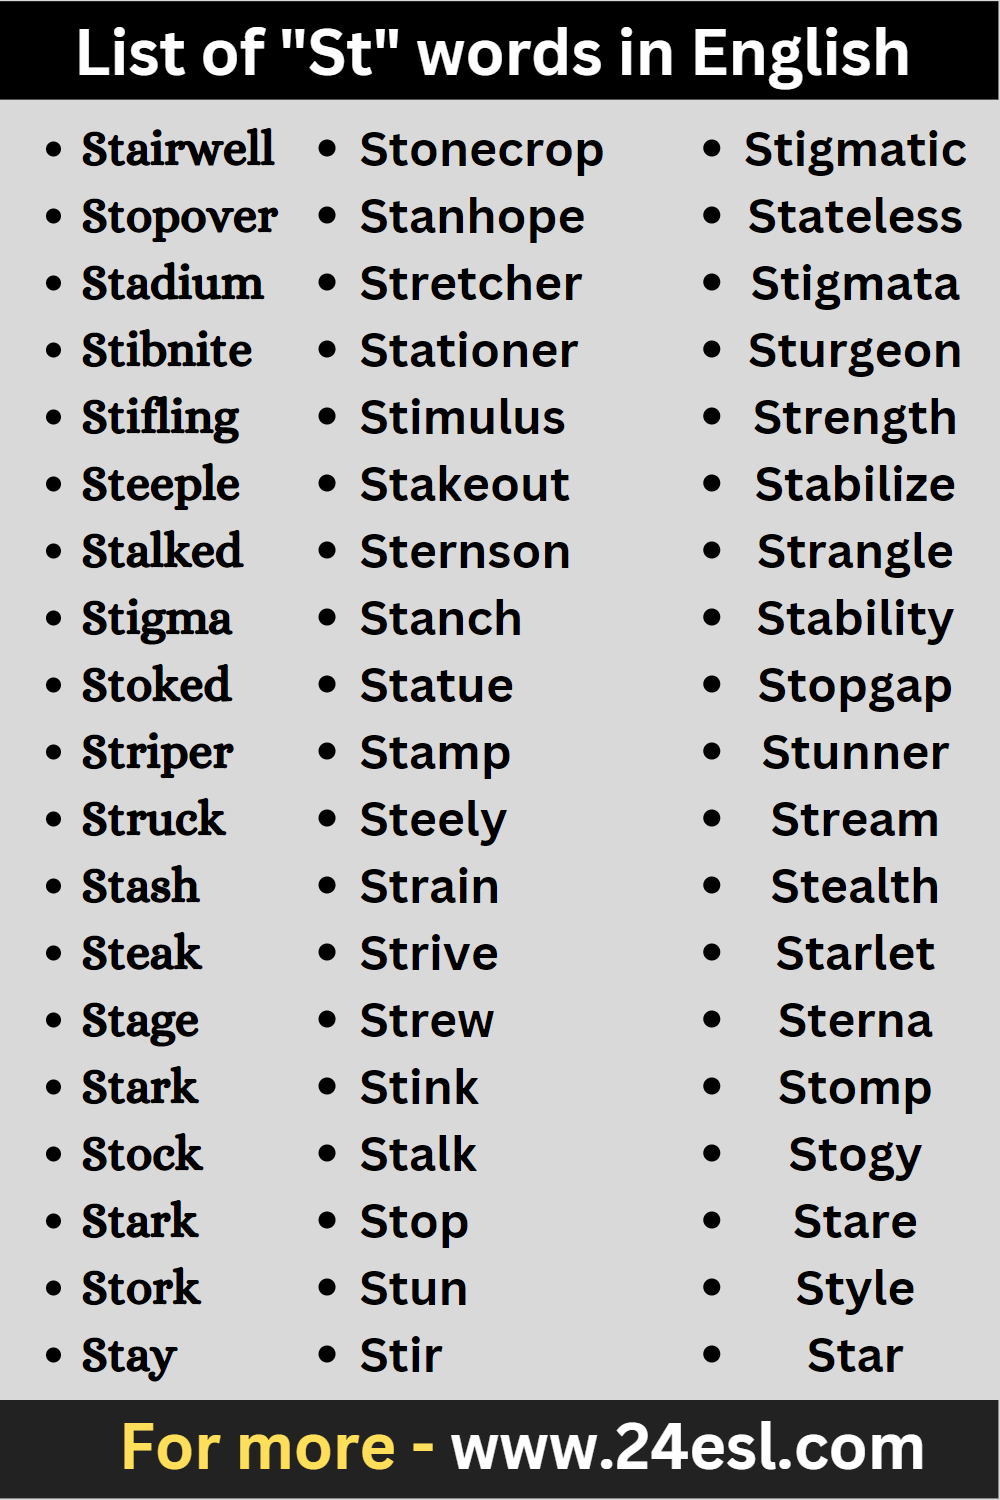
Task: Click on the word Strive
Action: (429, 954)
